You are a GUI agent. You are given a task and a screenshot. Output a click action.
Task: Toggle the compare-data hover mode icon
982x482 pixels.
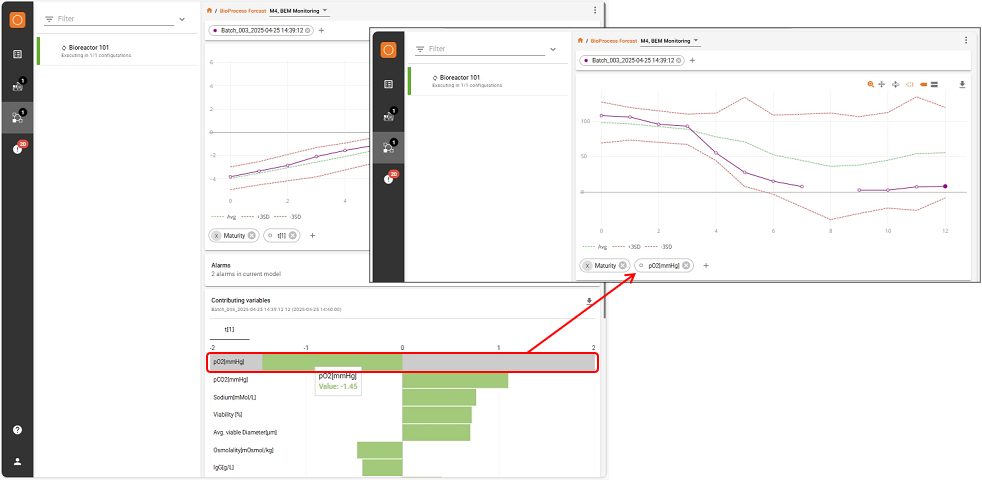(x=934, y=84)
